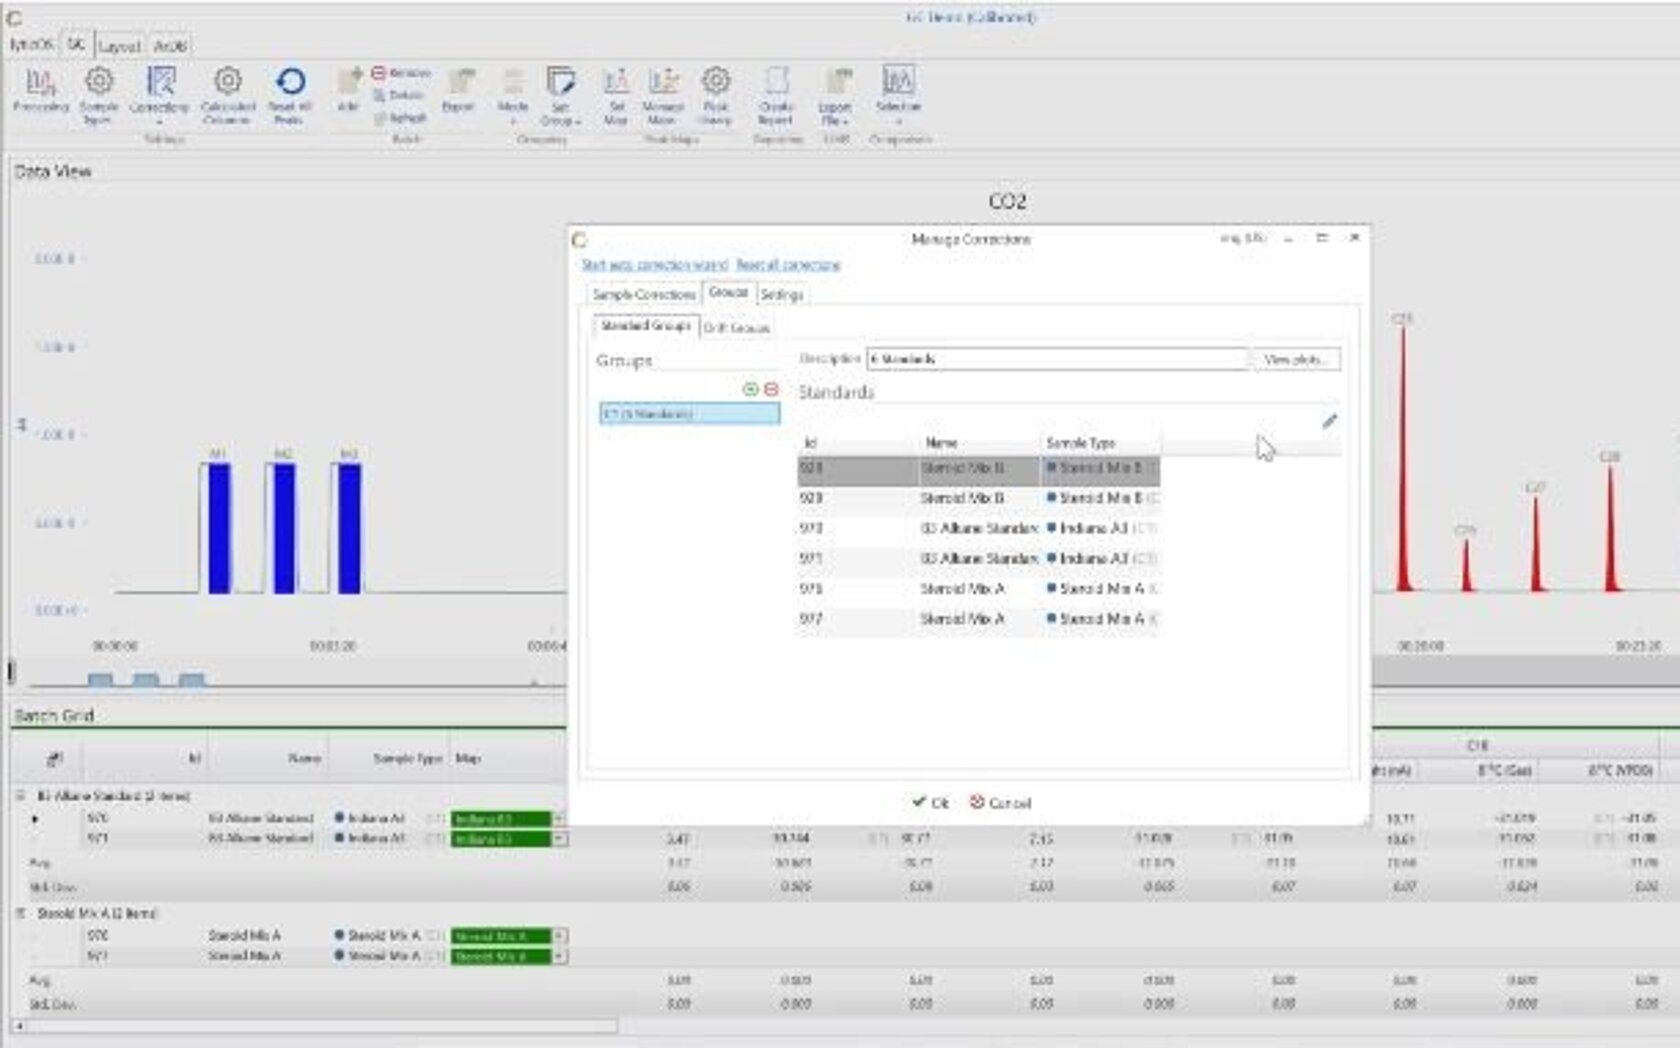Switch to the Sample Corrections tab
This screenshot has width=1680, height=1048.
point(643,295)
